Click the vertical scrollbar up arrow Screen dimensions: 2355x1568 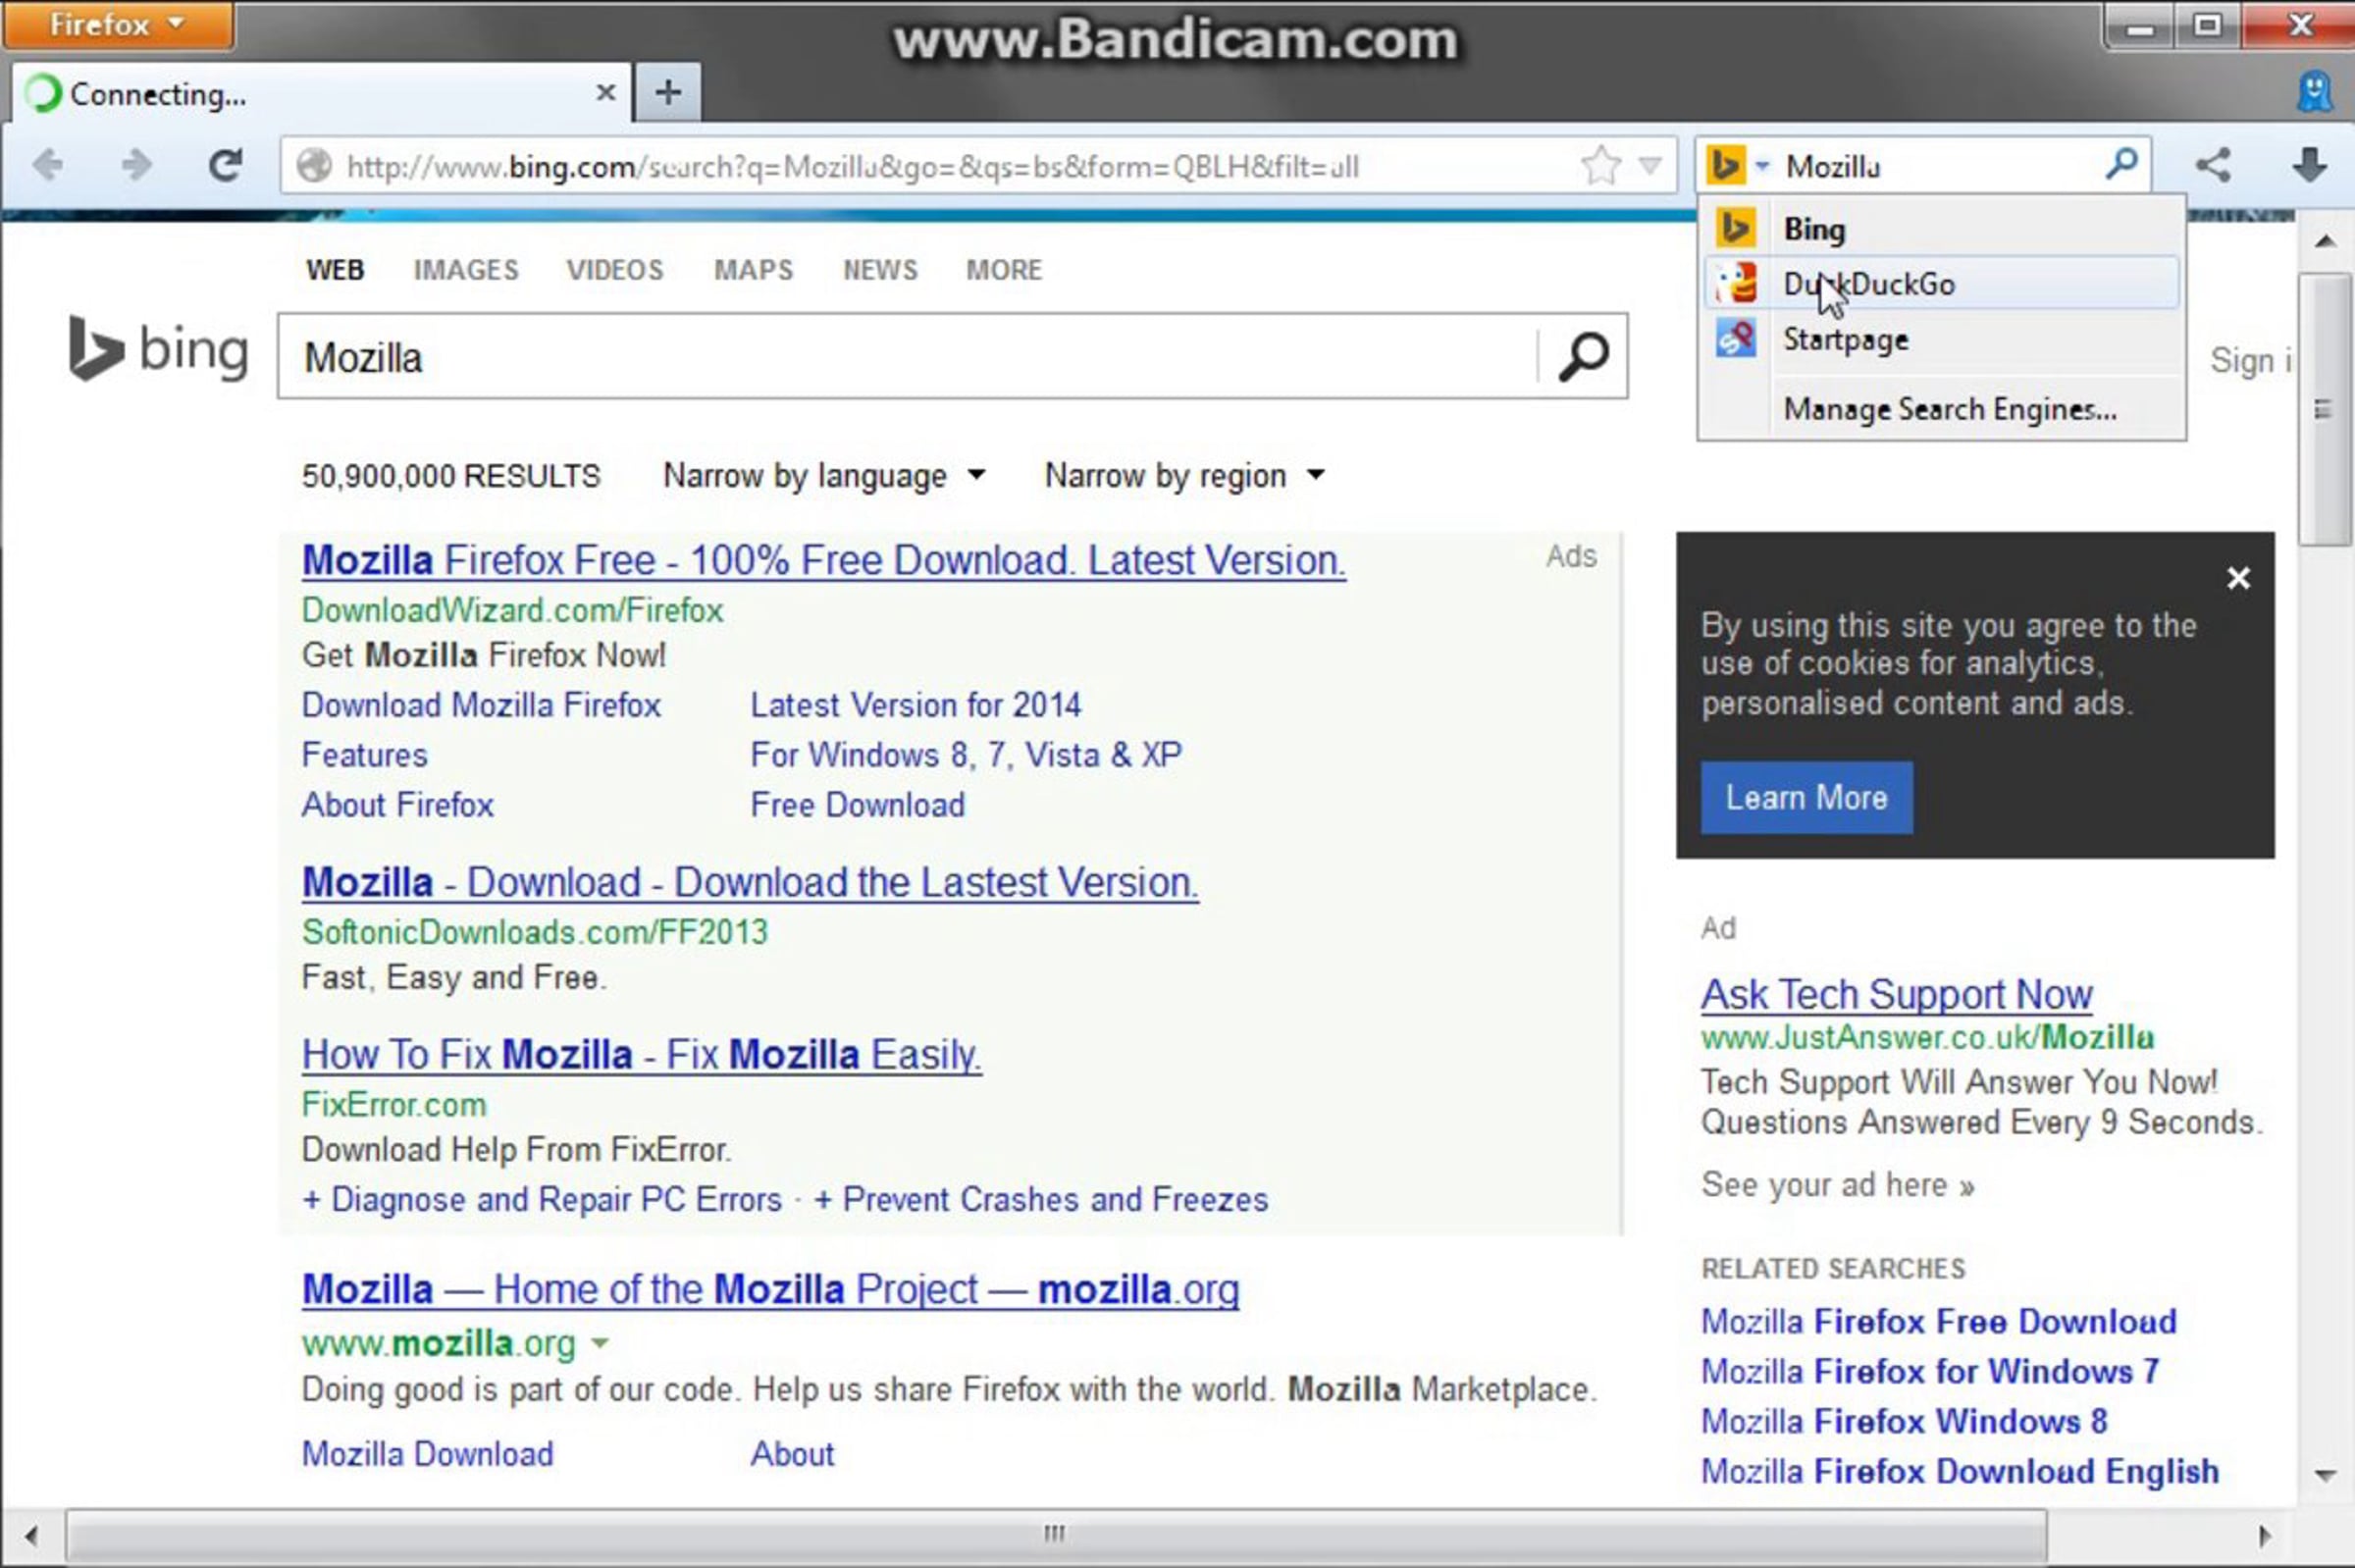2325,241
